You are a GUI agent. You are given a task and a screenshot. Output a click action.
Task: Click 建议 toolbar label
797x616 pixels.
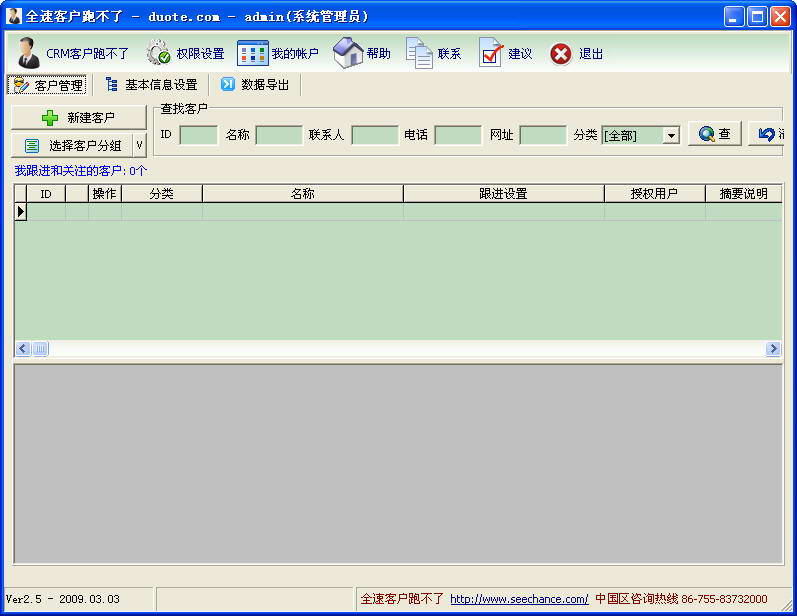pyautogui.click(x=520, y=54)
